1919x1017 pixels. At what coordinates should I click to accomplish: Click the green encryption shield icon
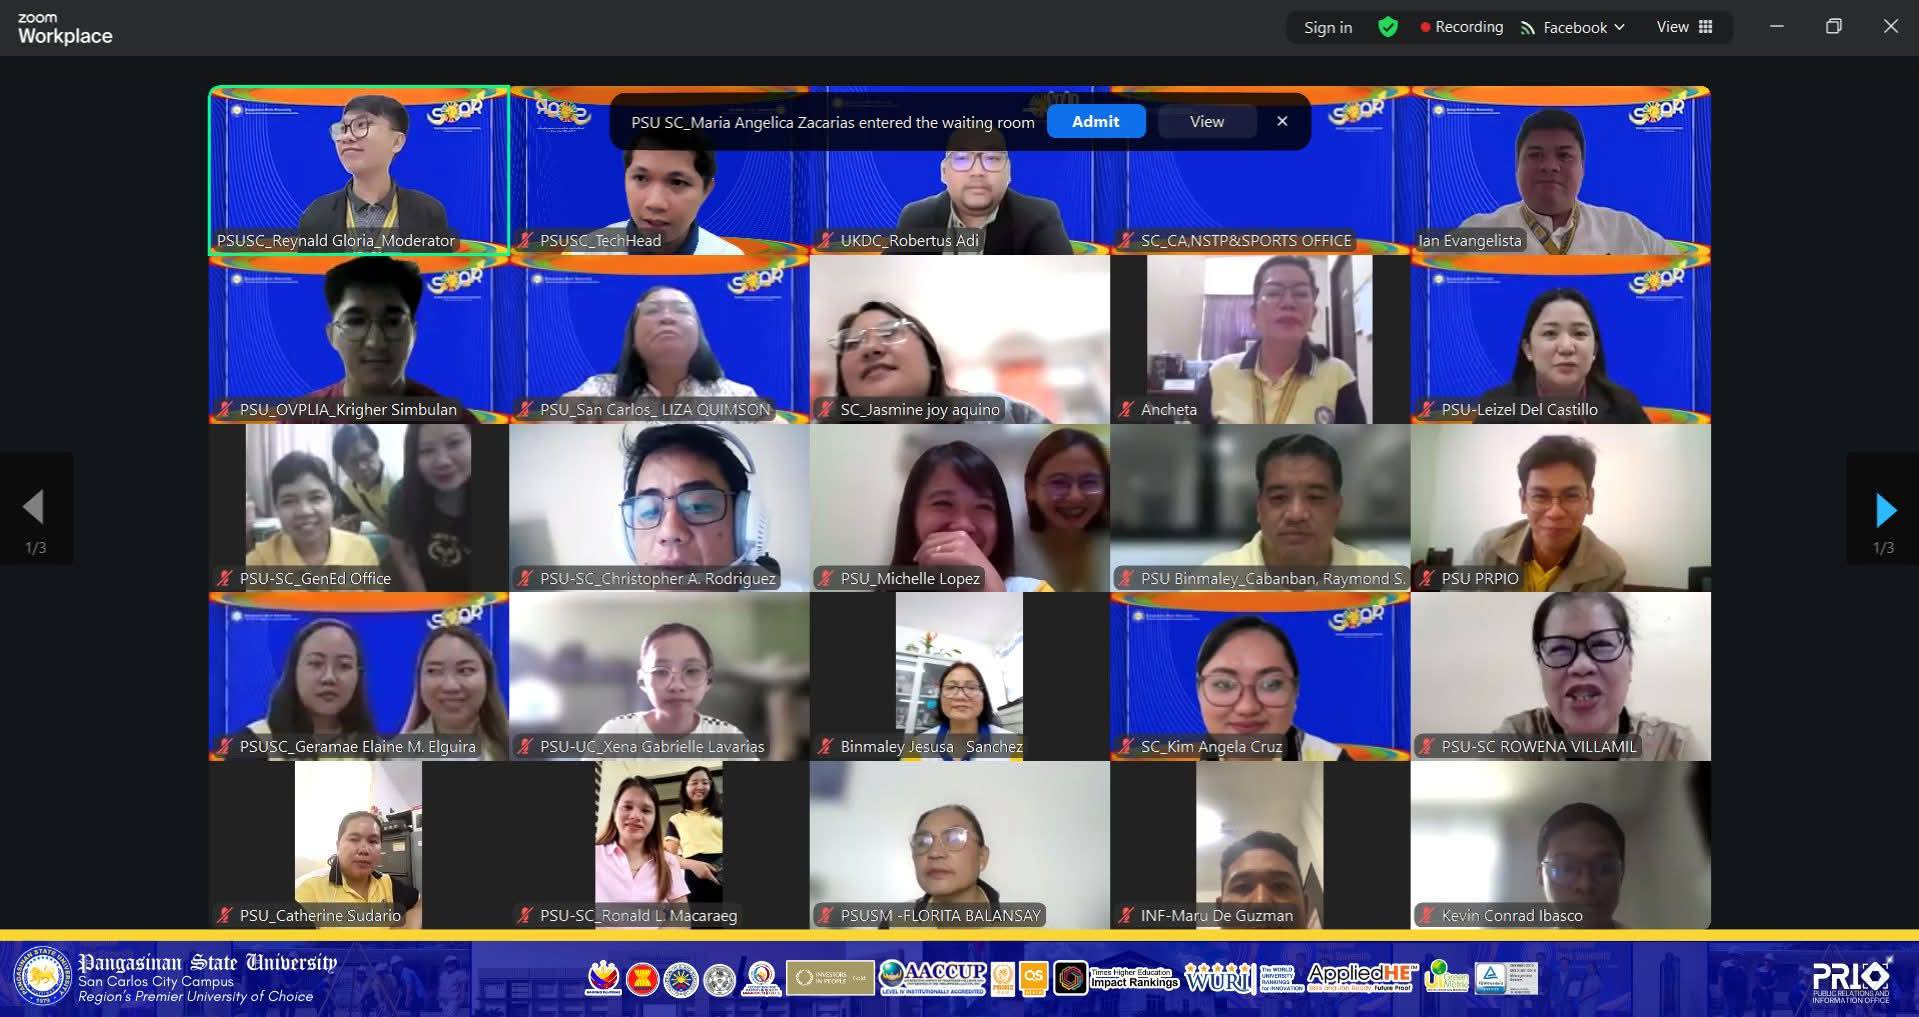tap(1388, 27)
